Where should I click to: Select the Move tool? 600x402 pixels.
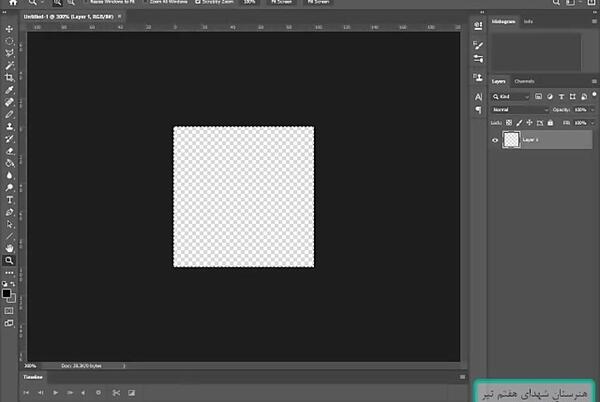(x=9, y=29)
